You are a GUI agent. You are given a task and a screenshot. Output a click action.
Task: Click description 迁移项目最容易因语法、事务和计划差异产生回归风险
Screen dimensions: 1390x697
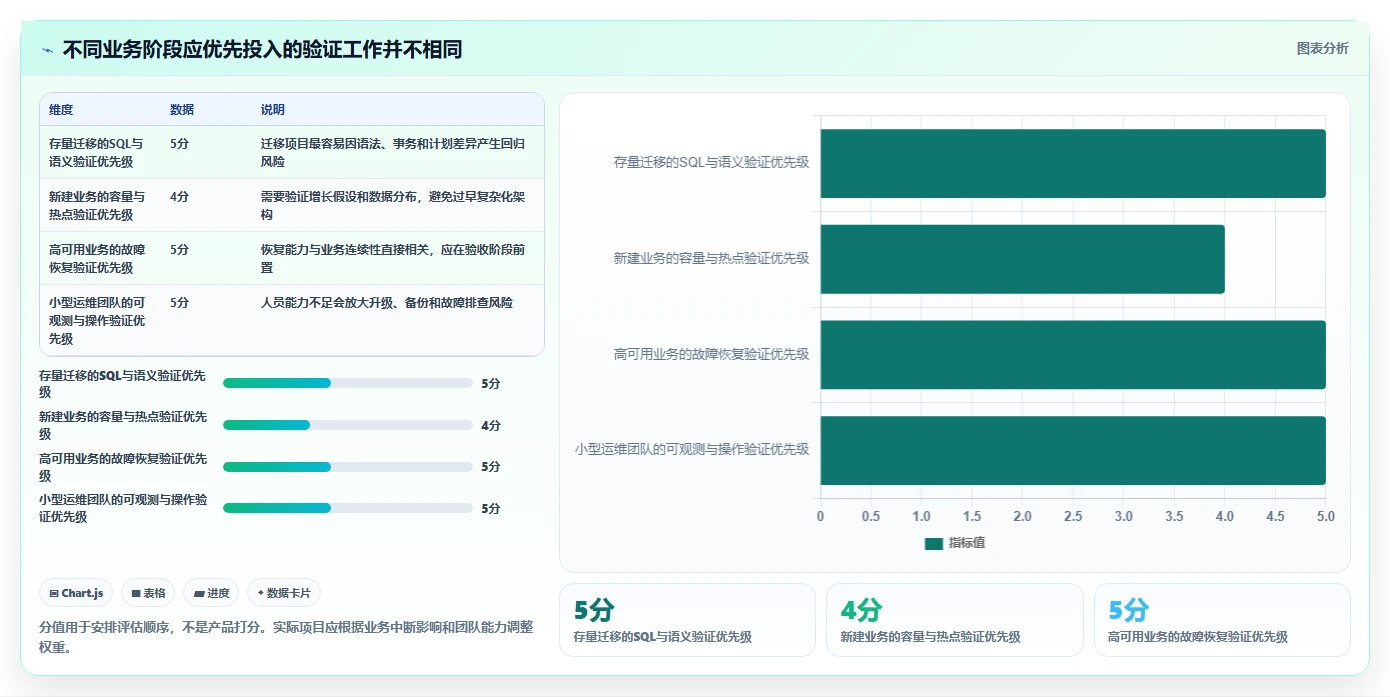click(393, 152)
